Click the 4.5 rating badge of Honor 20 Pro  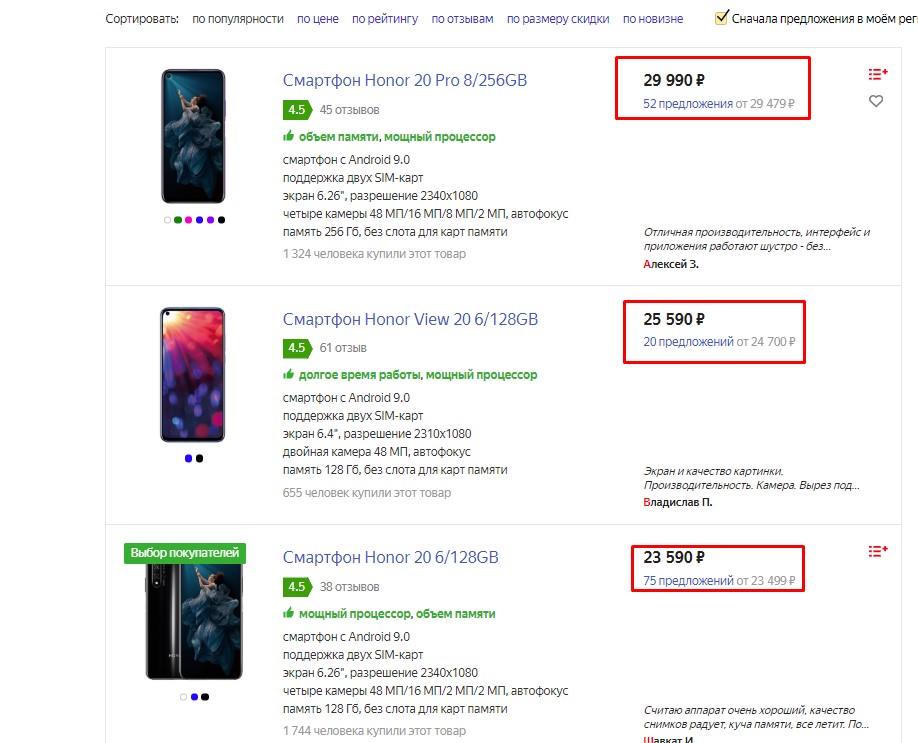296,109
